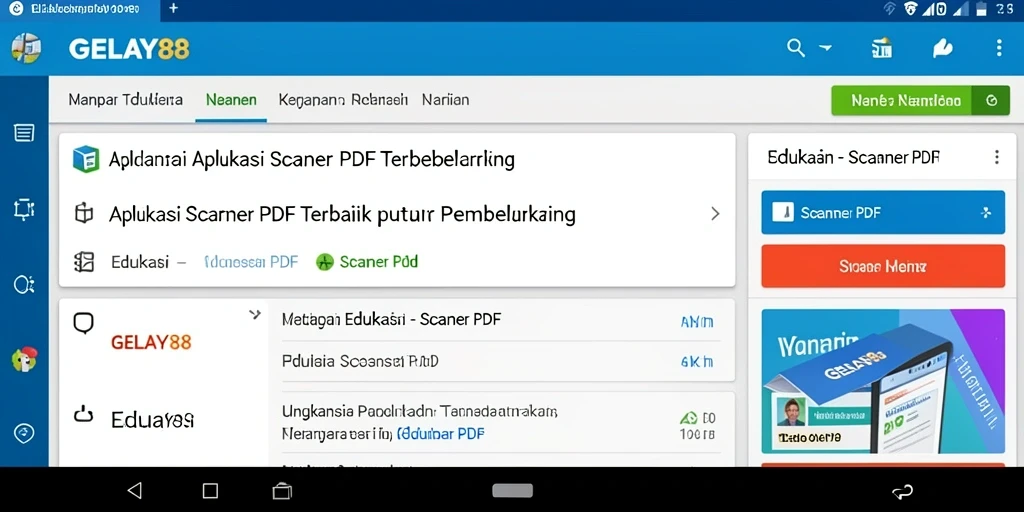
Task: Click document icon on Scanner PDF button
Action: pos(782,212)
